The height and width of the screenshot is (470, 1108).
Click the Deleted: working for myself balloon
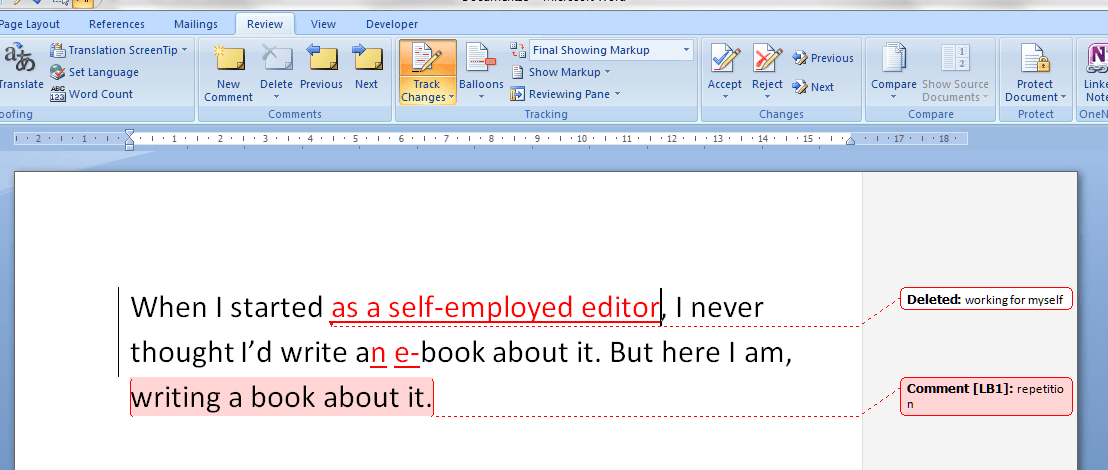click(x=986, y=299)
